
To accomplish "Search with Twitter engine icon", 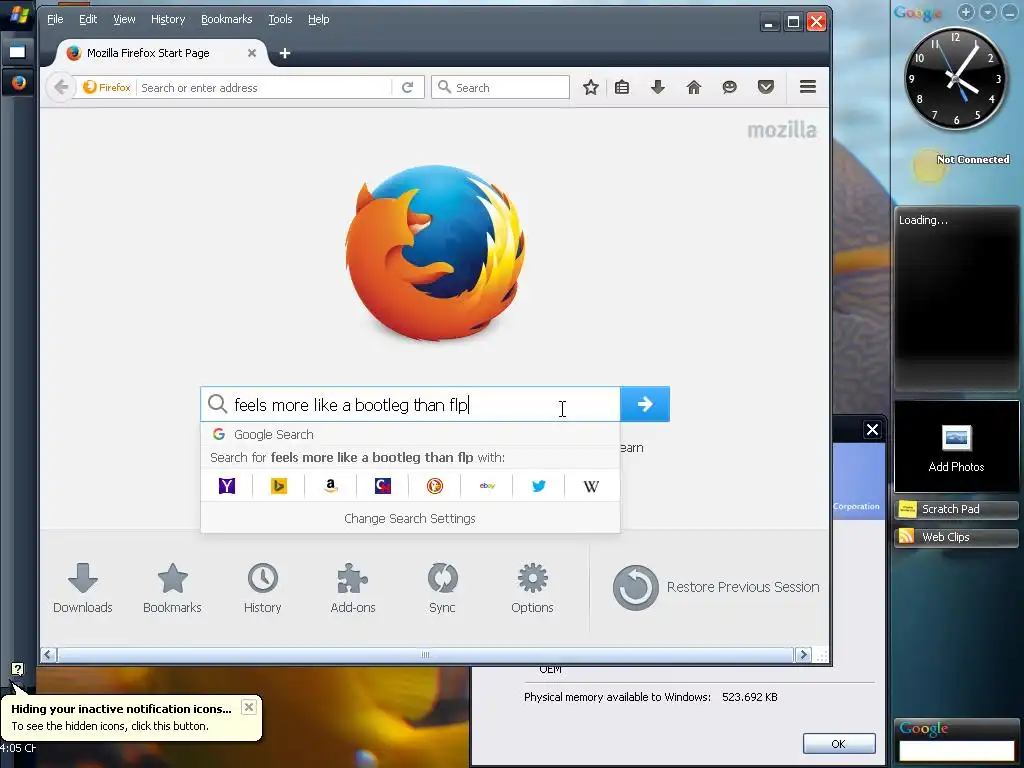I will [x=539, y=486].
